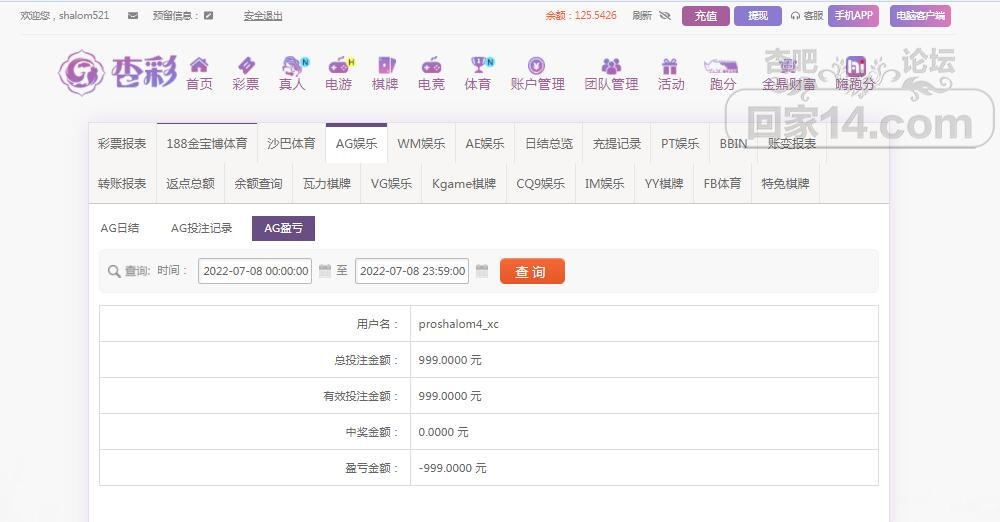Open 账户管理 account management icon
Image resolution: width=1000 pixels, height=522 pixels.
coord(537,66)
